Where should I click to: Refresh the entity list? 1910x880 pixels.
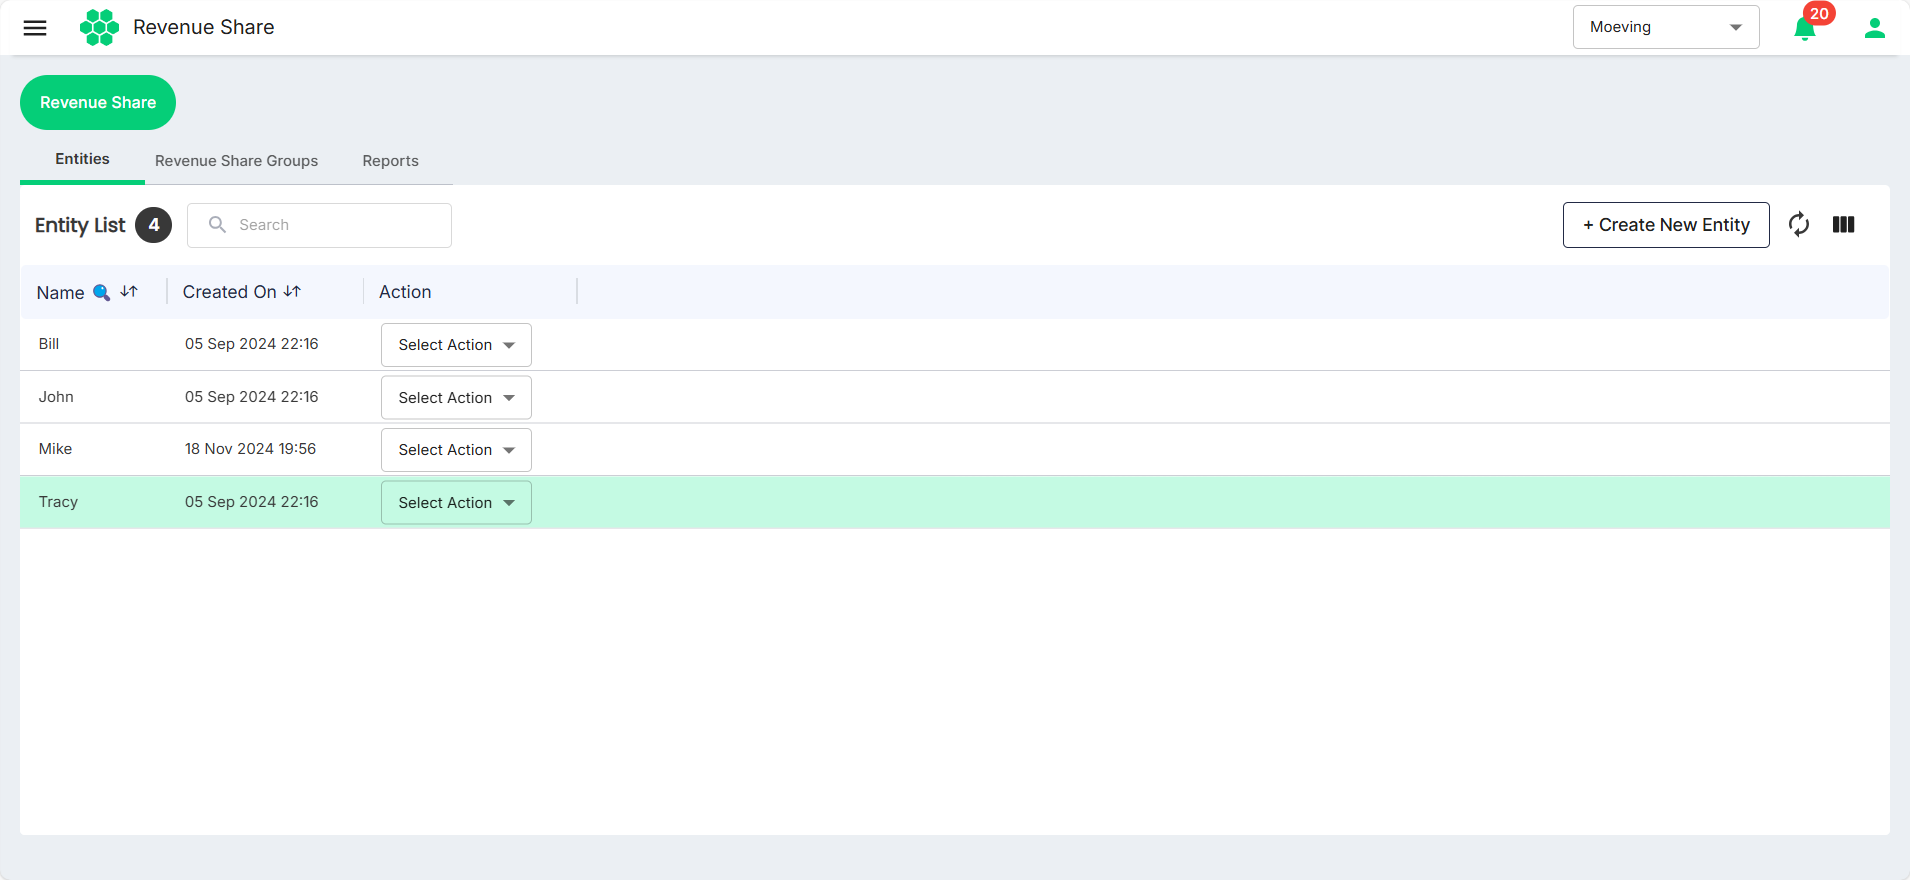pos(1799,225)
